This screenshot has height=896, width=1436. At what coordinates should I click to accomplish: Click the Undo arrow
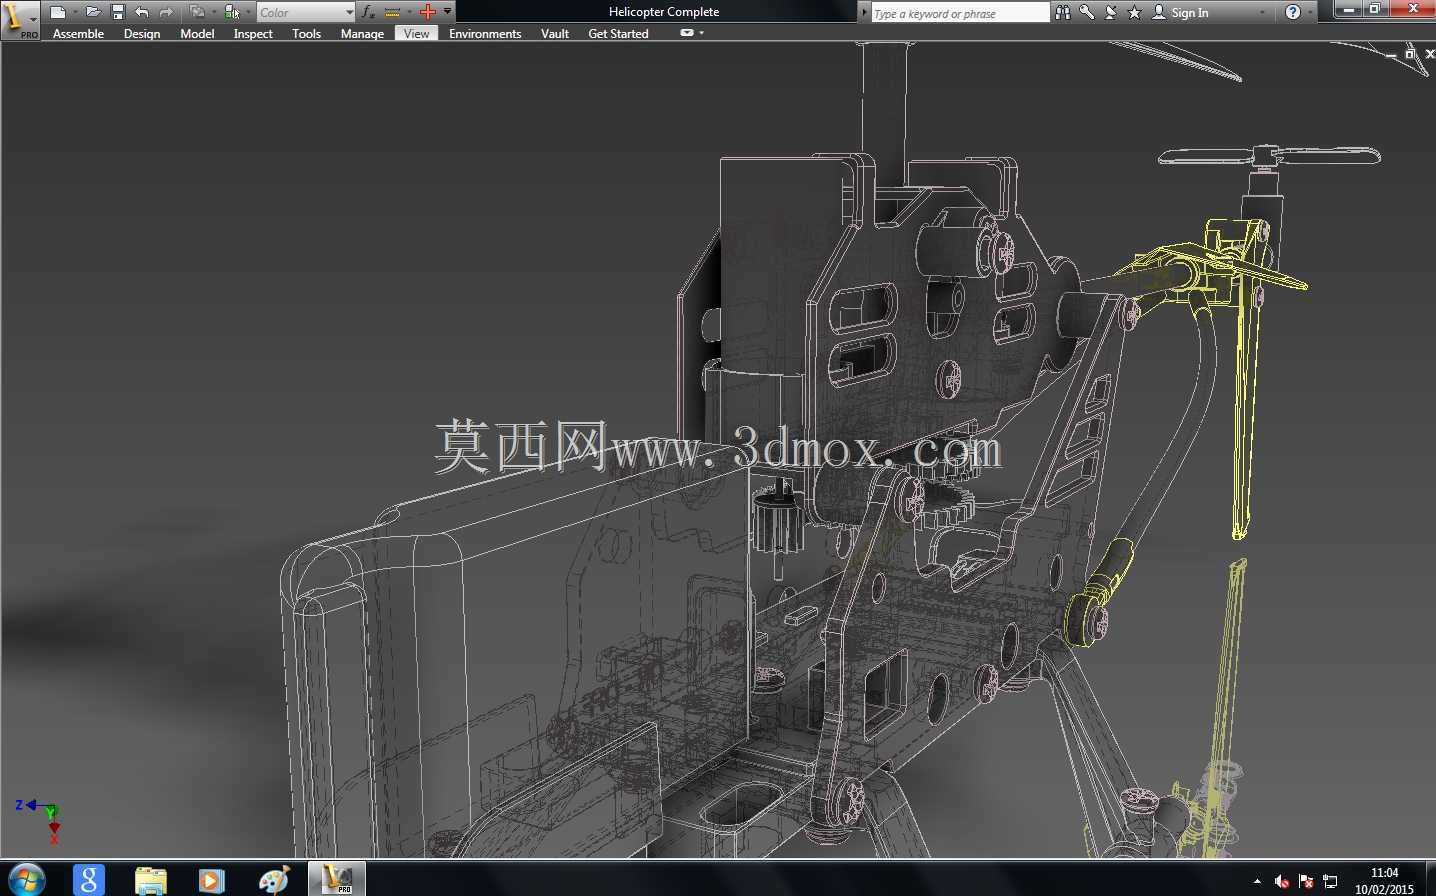point(142,12)
